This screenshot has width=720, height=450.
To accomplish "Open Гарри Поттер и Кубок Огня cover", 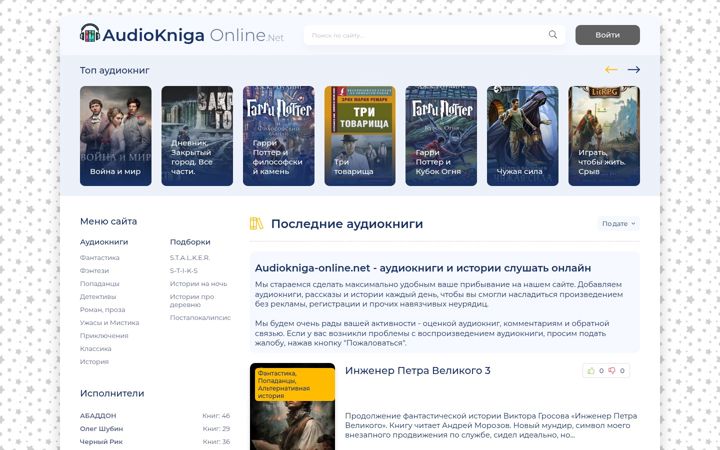I will pyautogui.click(x=441, y=136).
